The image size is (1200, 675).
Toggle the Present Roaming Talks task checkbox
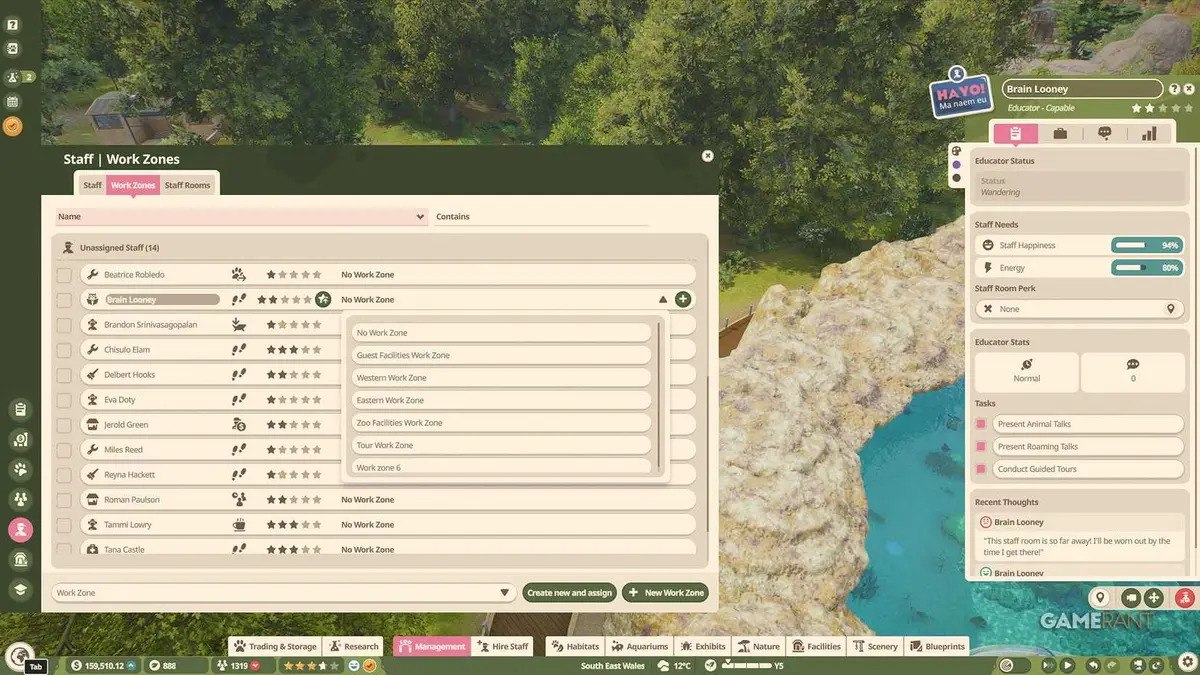click(981, 446)
